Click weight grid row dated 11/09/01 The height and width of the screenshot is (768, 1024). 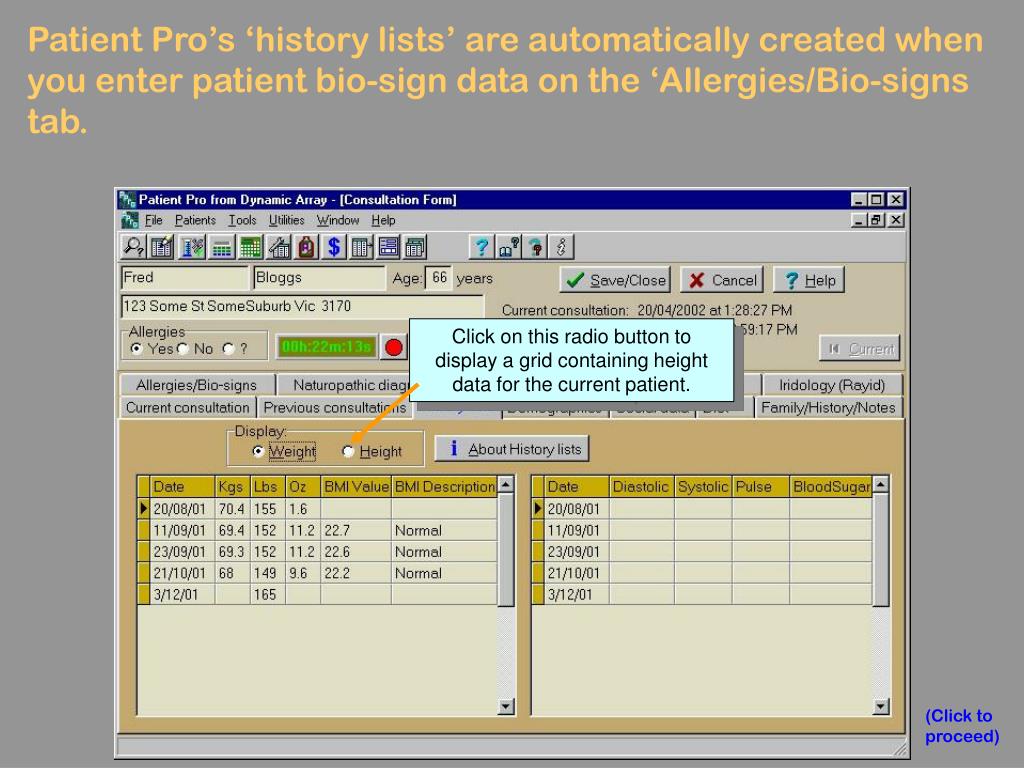317,530
